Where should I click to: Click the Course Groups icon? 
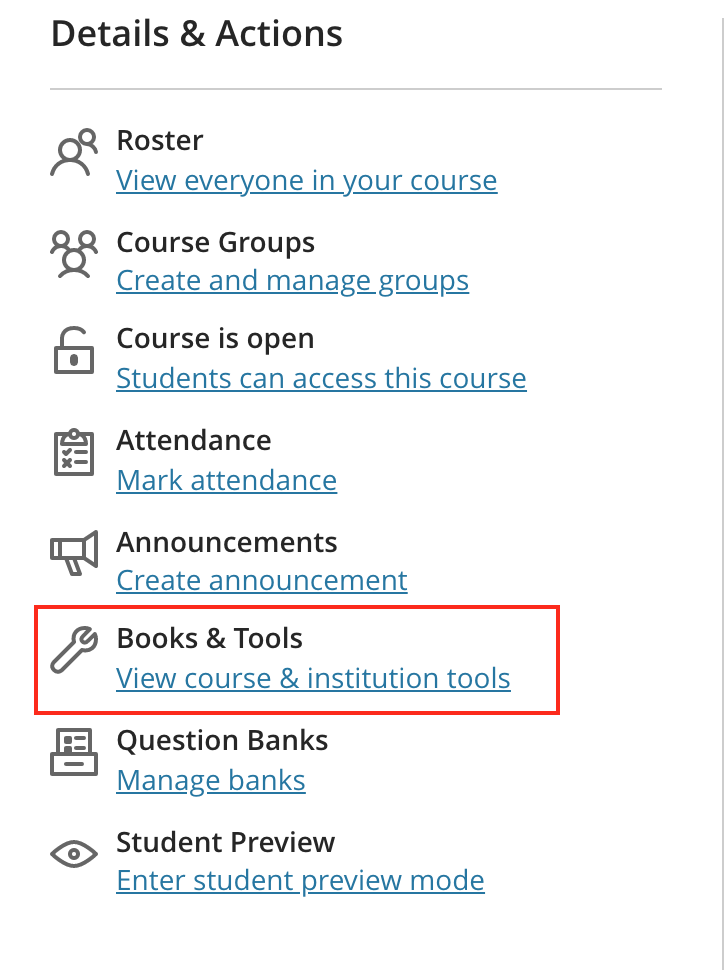coord(72,256)
